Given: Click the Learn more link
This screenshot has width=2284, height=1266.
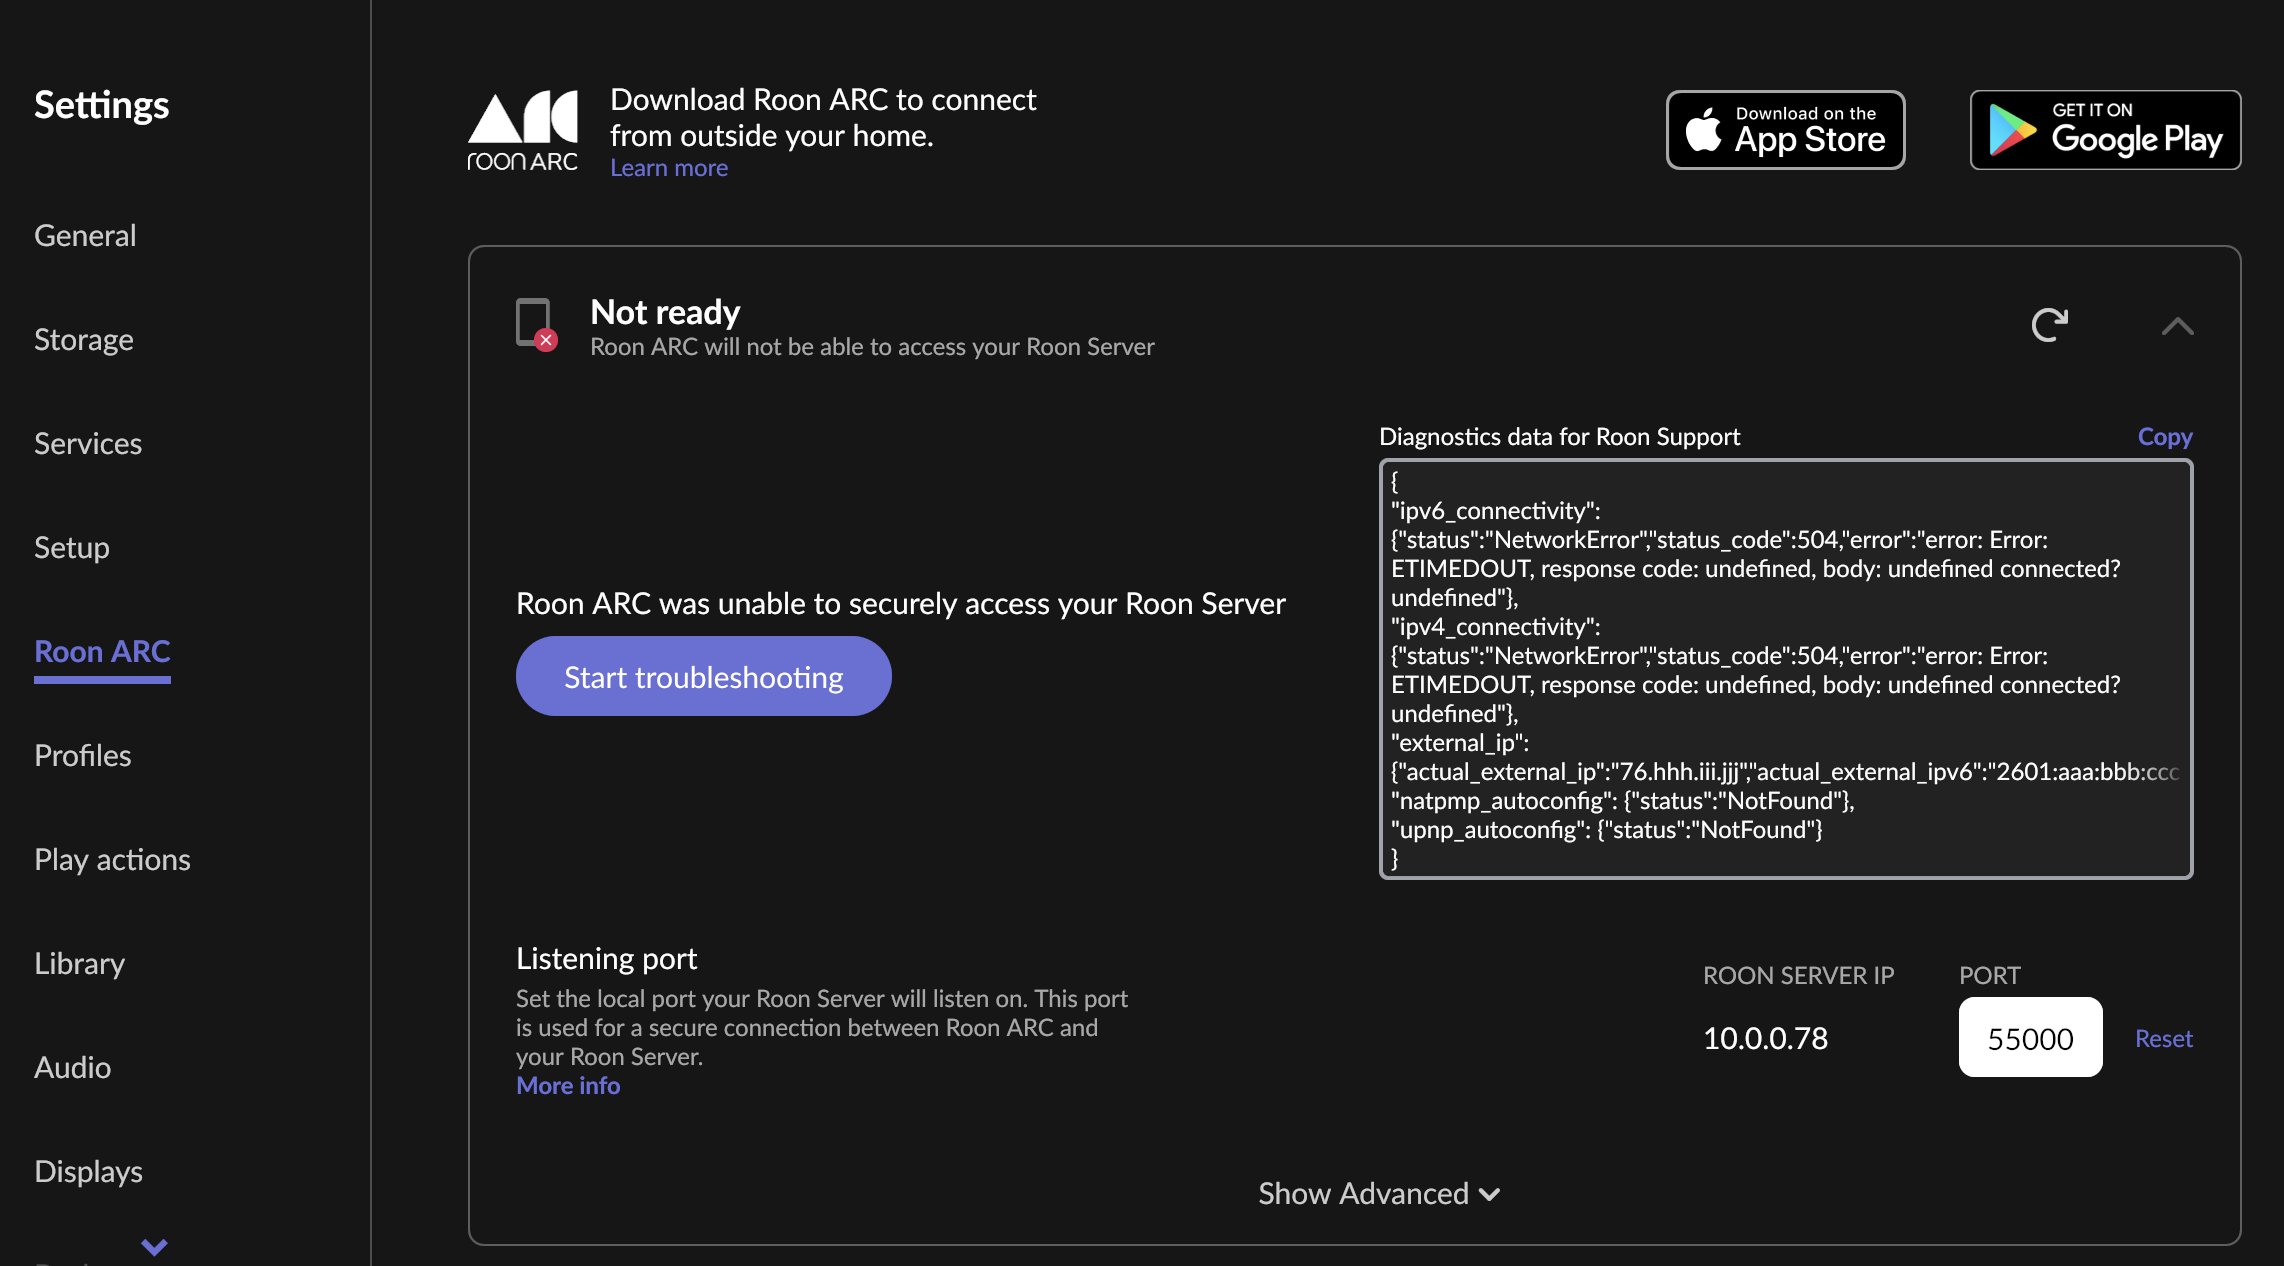Looking at the screenshot, I should [669, 168].
